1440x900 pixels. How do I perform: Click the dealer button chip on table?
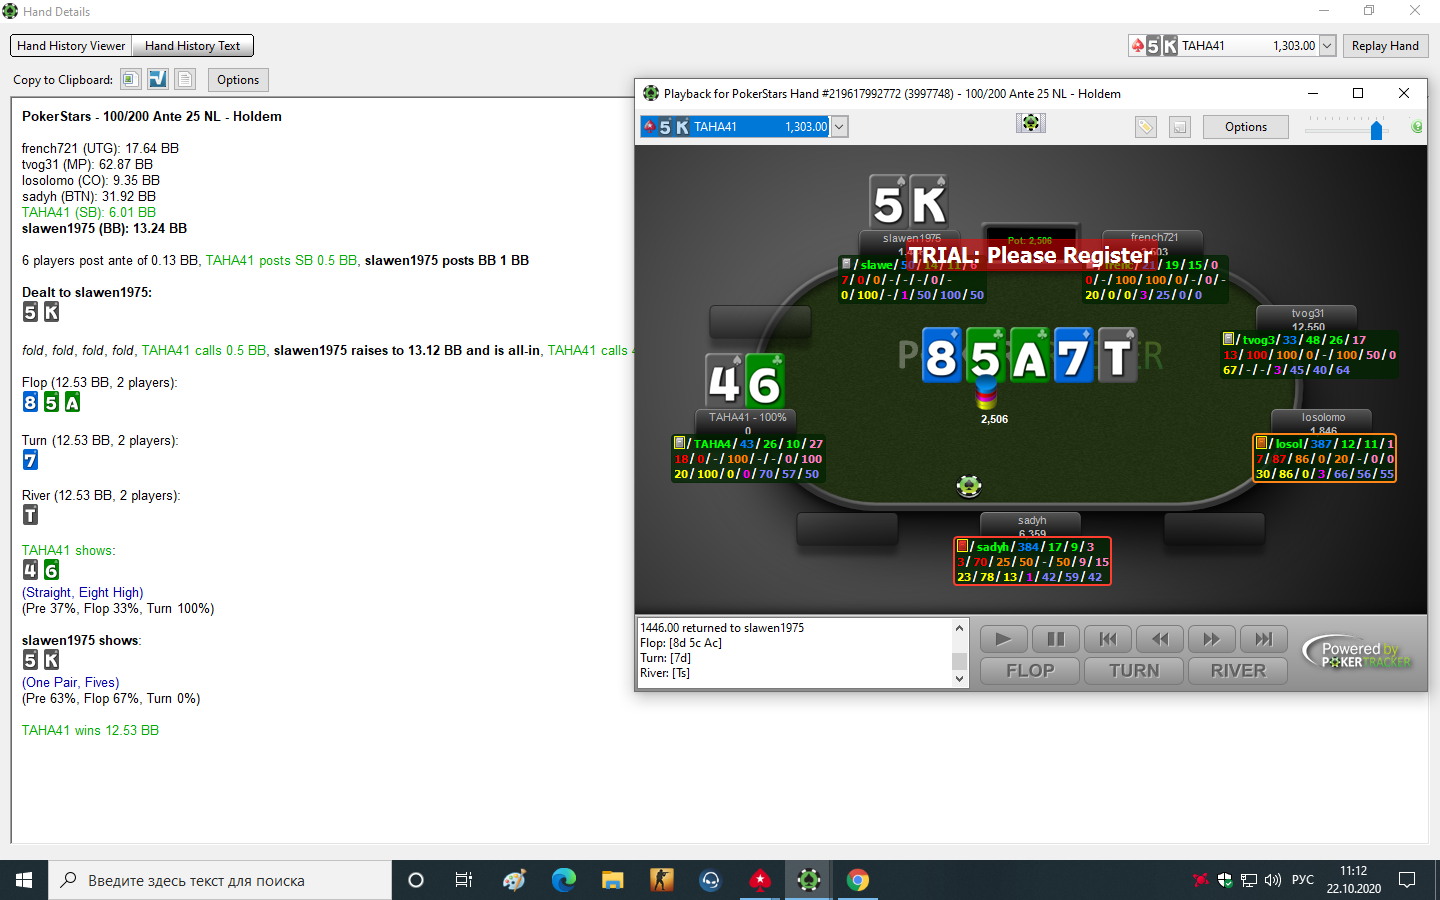click(968, 486)
